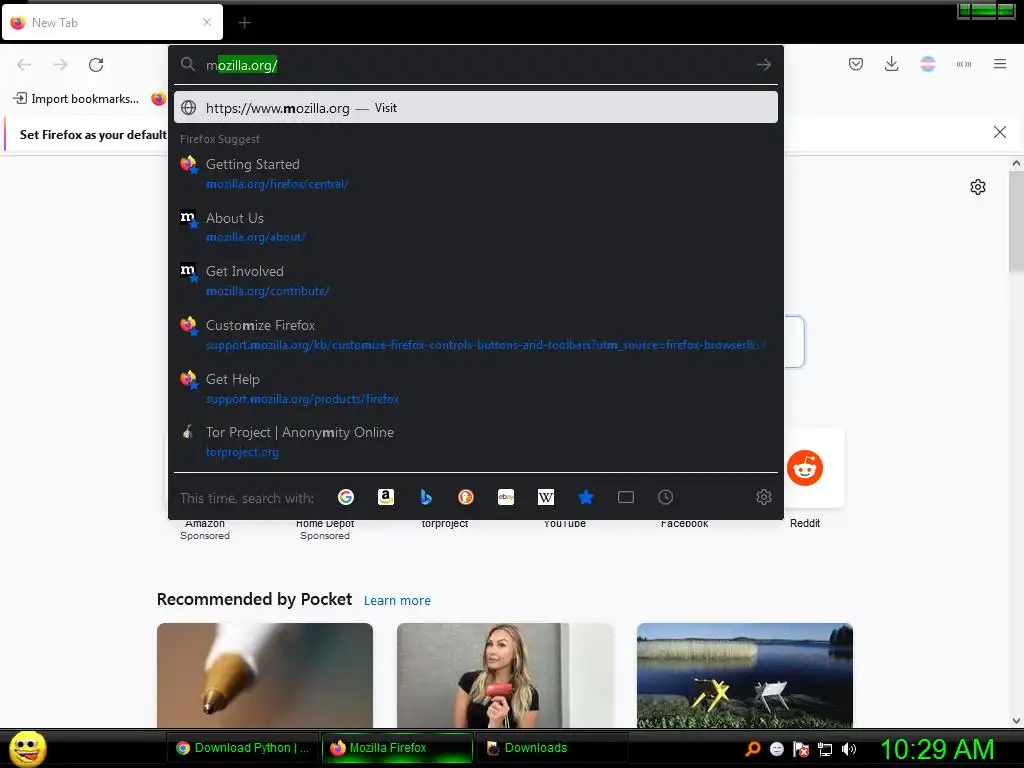This screenshot has width=1024, height=768.
Task: Open Get Help support suggestion
Action: tap(475, 389)
